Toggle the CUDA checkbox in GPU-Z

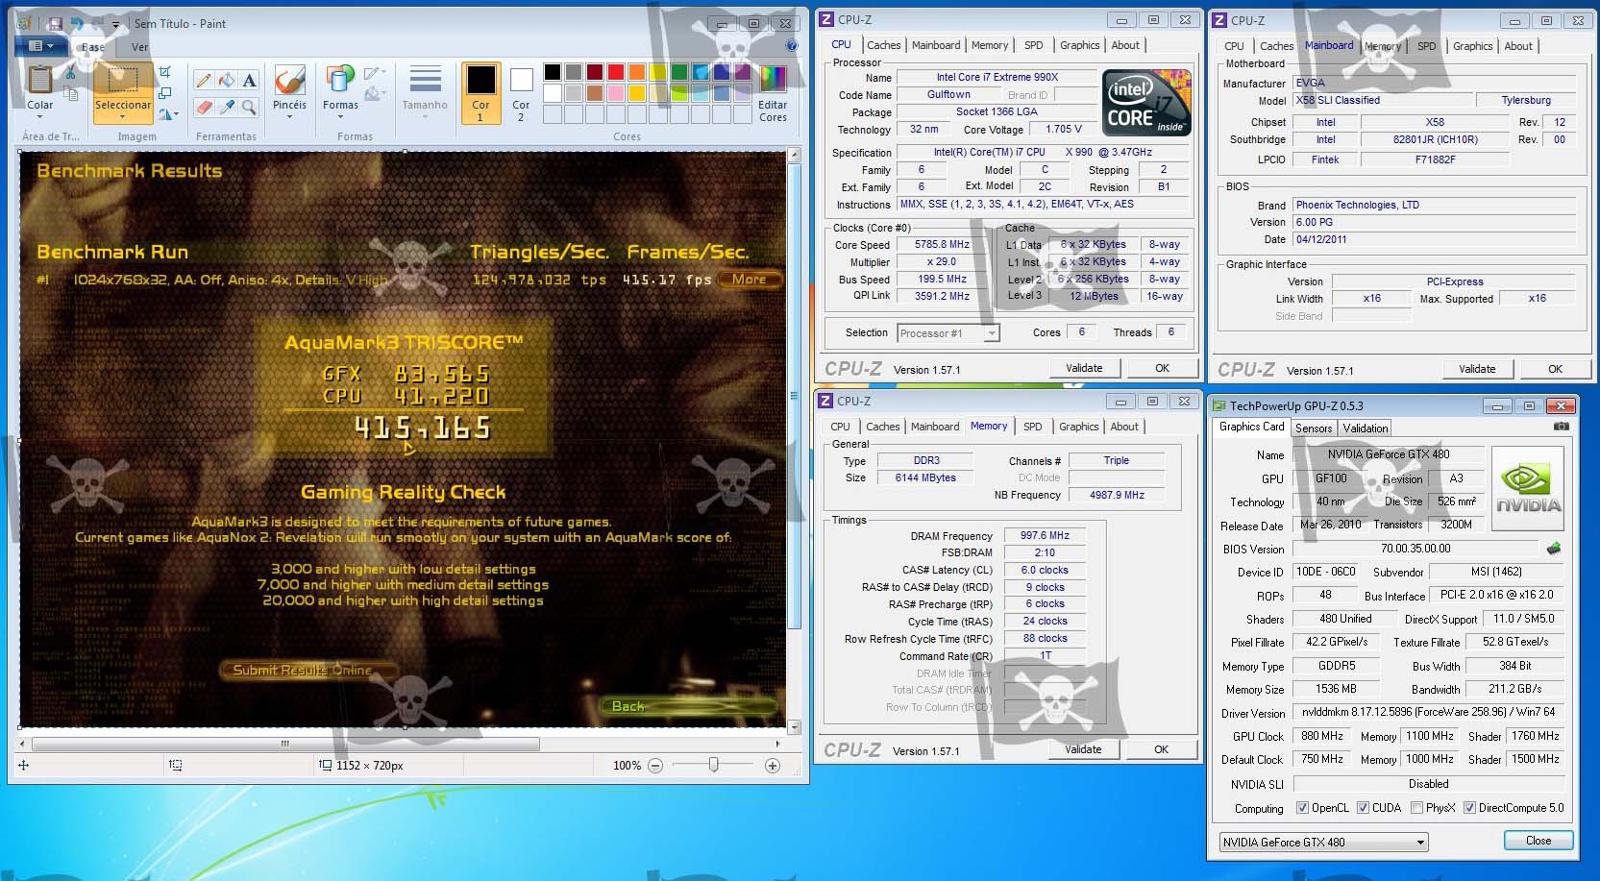point(1362,808)
